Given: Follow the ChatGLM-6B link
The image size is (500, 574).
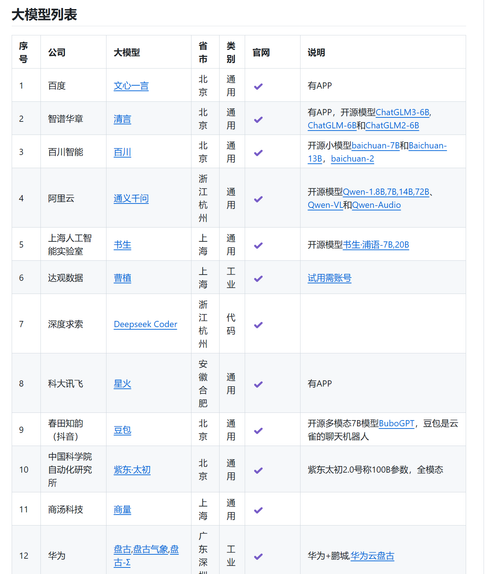Looking at the screenshot, I should coord(332,126).
